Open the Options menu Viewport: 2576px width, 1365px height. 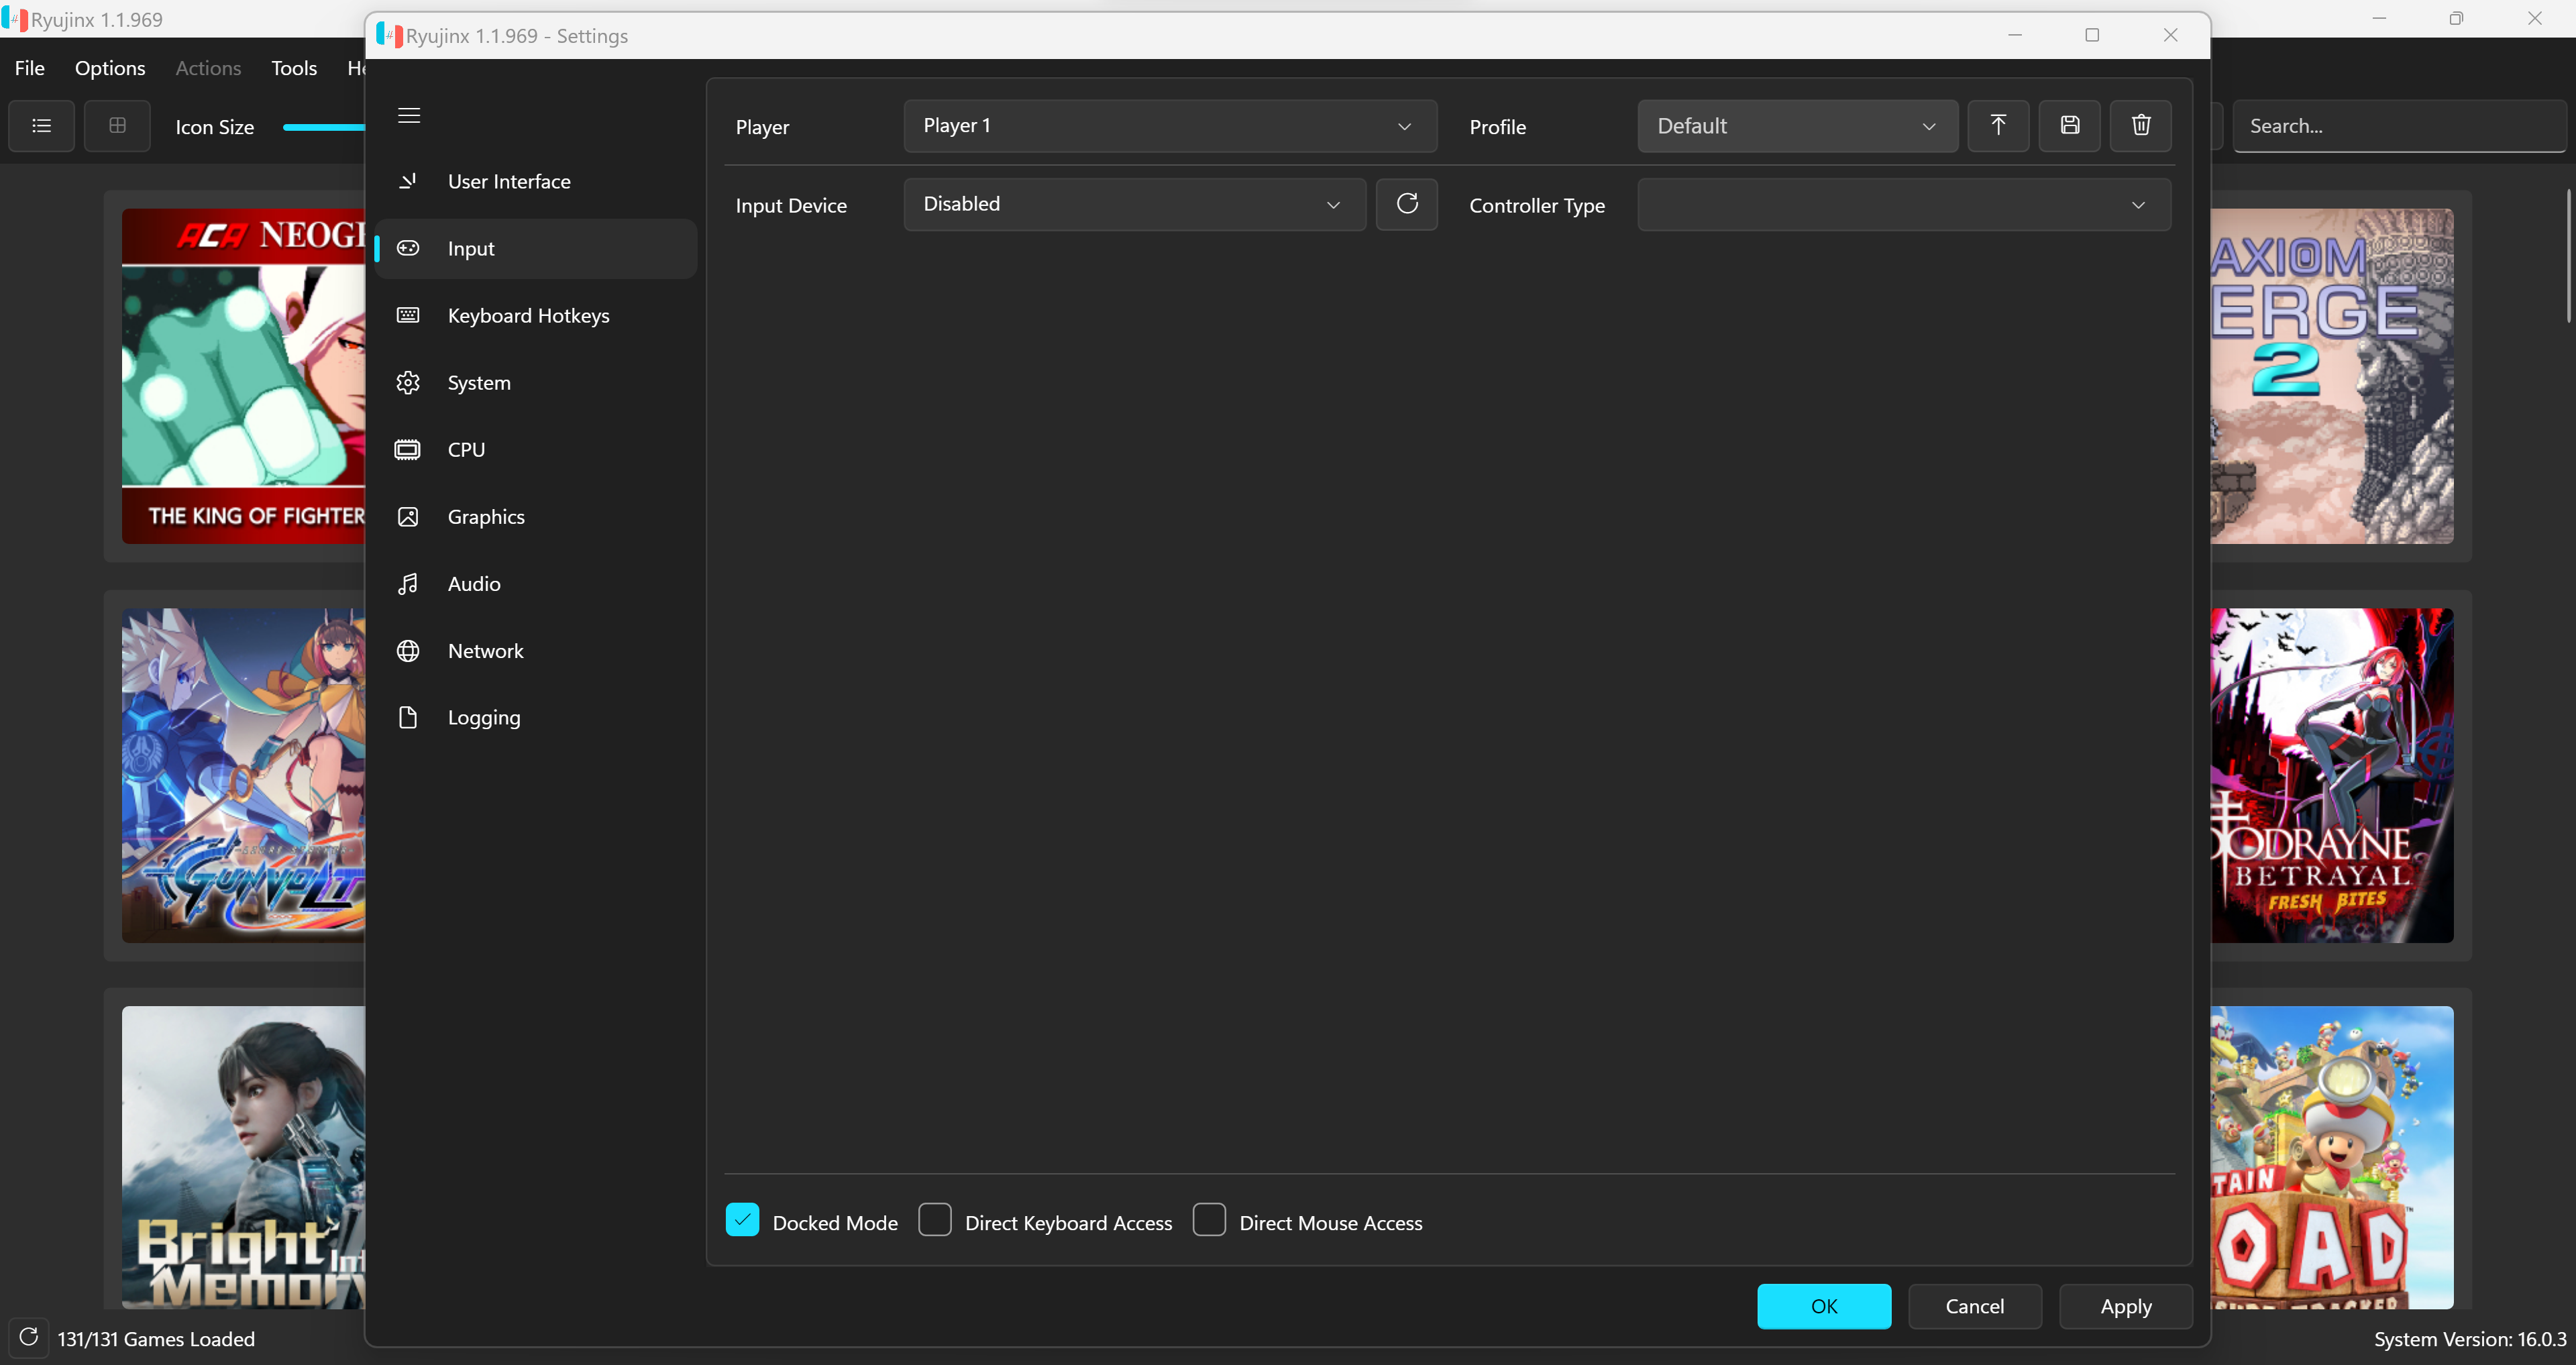(x=110, y=68)
